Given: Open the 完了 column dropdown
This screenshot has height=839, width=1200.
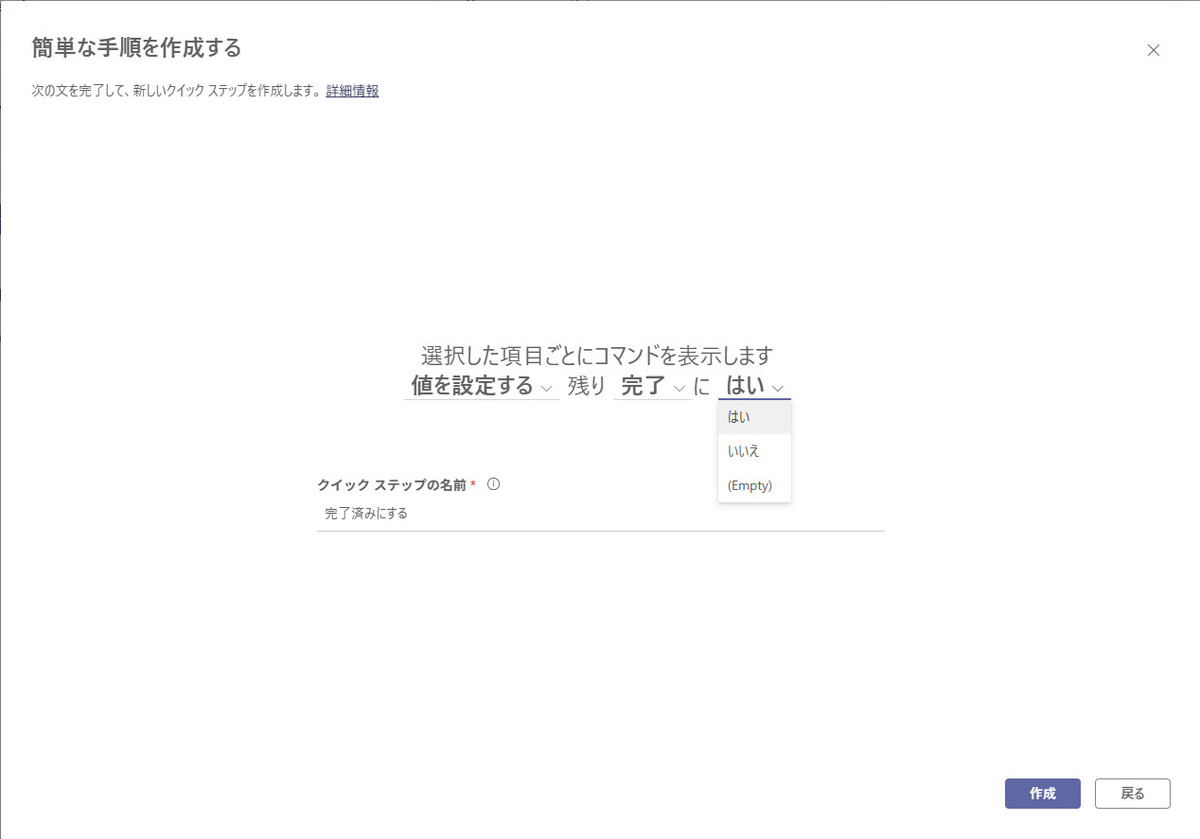Looking at the screenshot, I should click(x=652, y=386).
